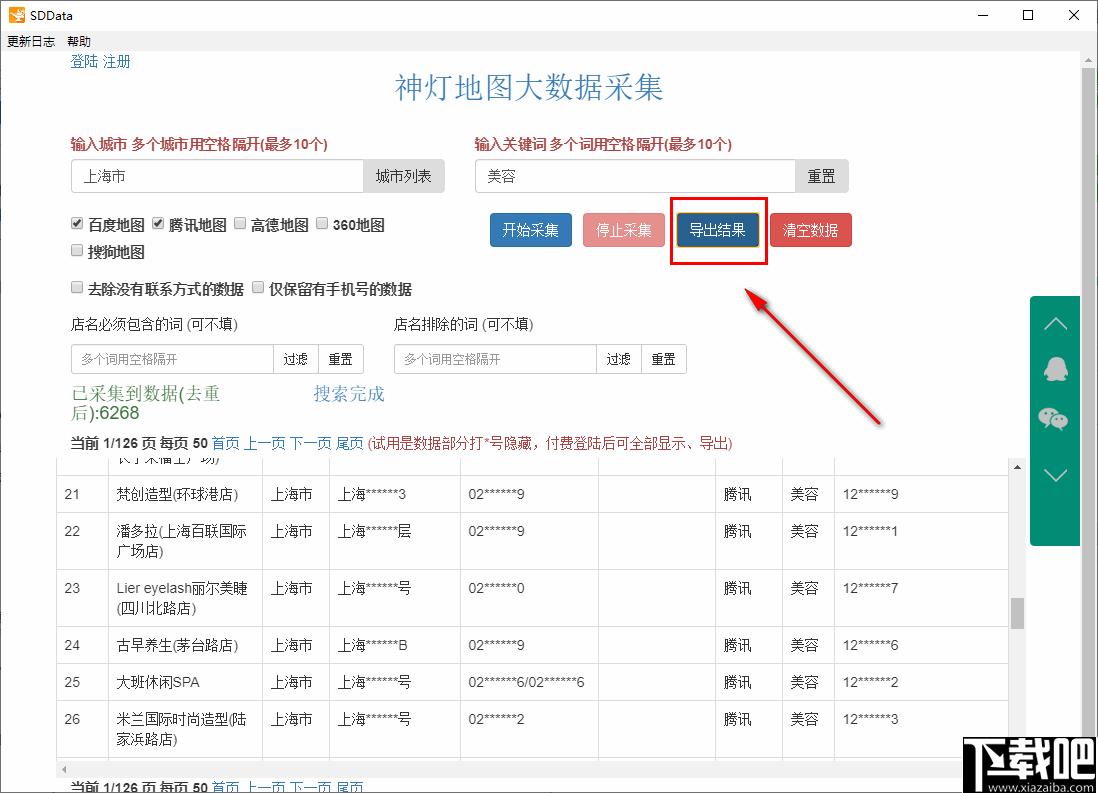Screen dimensions: 1098x793
Task: Enable the 搜狗地图 checkbox
Action: click(77, 250)
